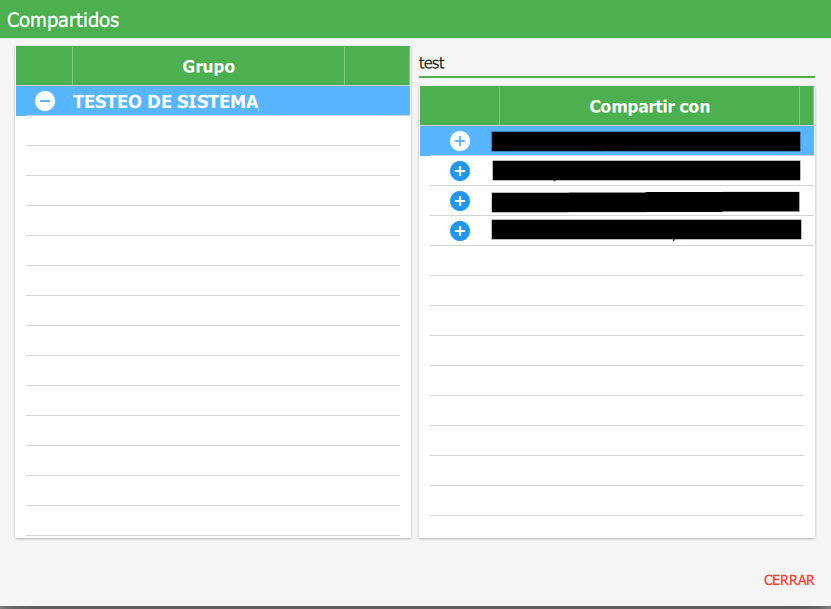This screenshot has width=831, height=609.
Task: Toggle the second user into the share list
Action: click(x=459, y=171)
